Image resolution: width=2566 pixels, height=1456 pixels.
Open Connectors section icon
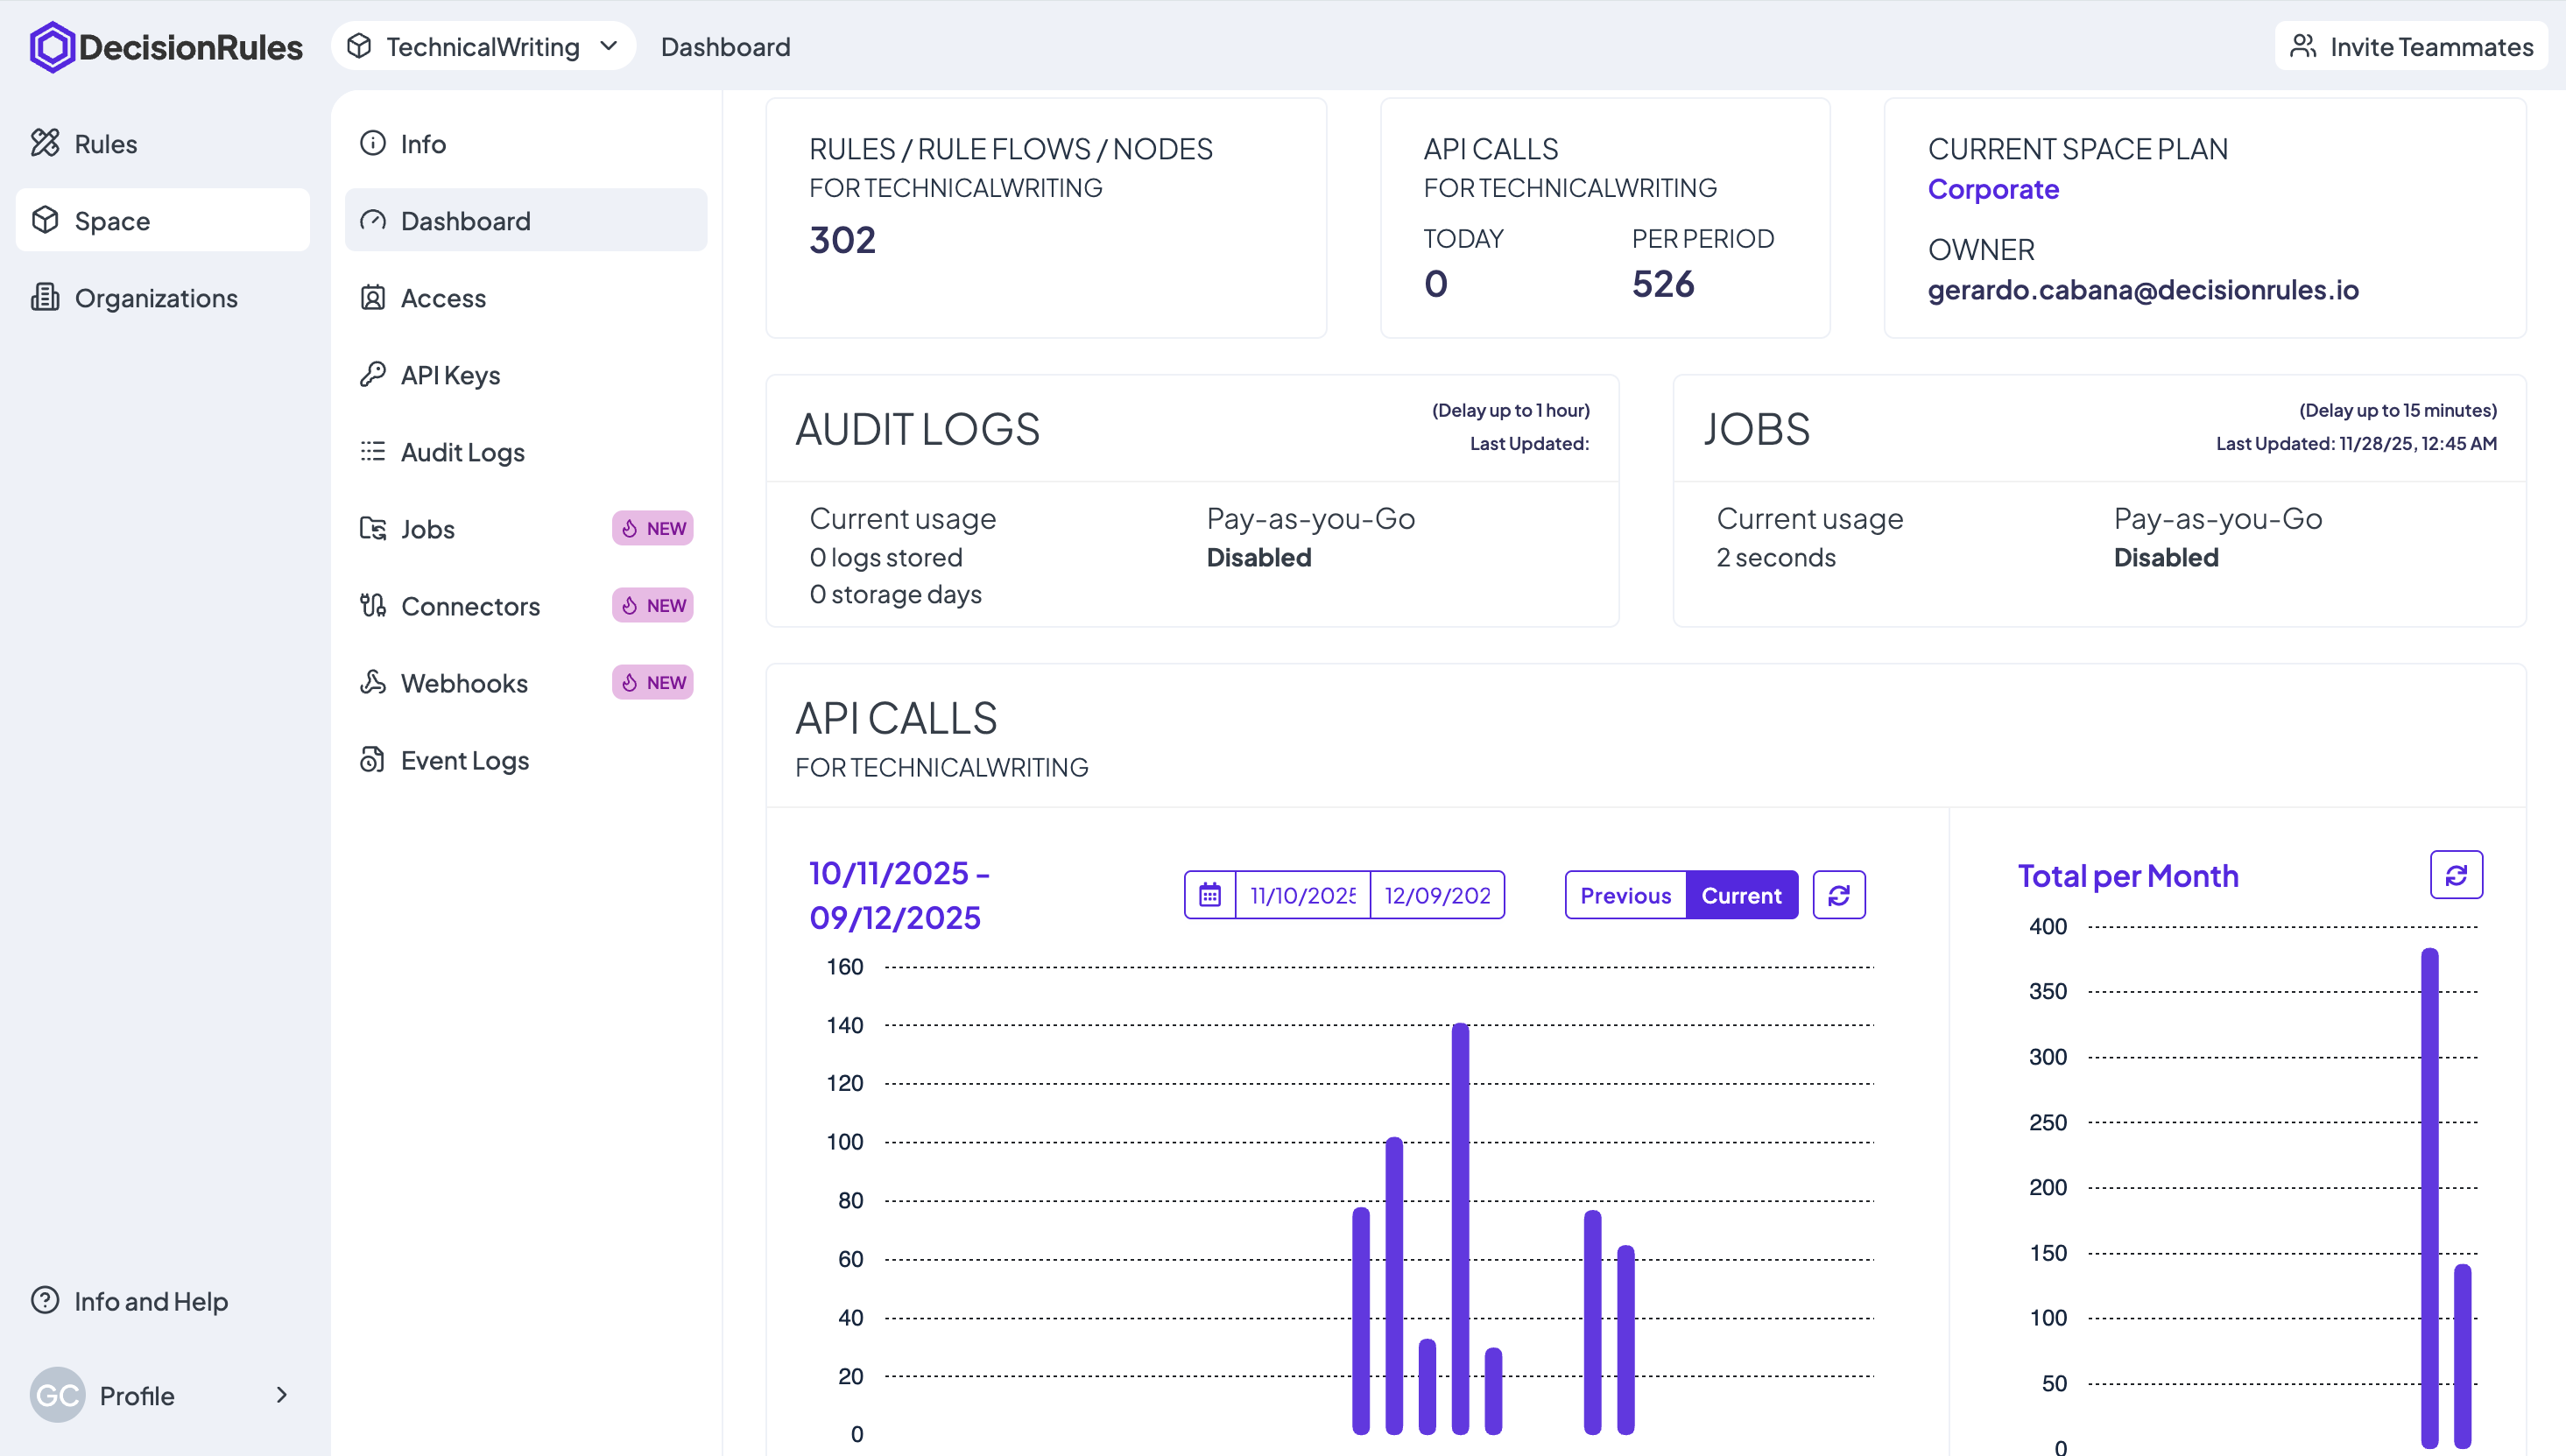click(373, 605)
